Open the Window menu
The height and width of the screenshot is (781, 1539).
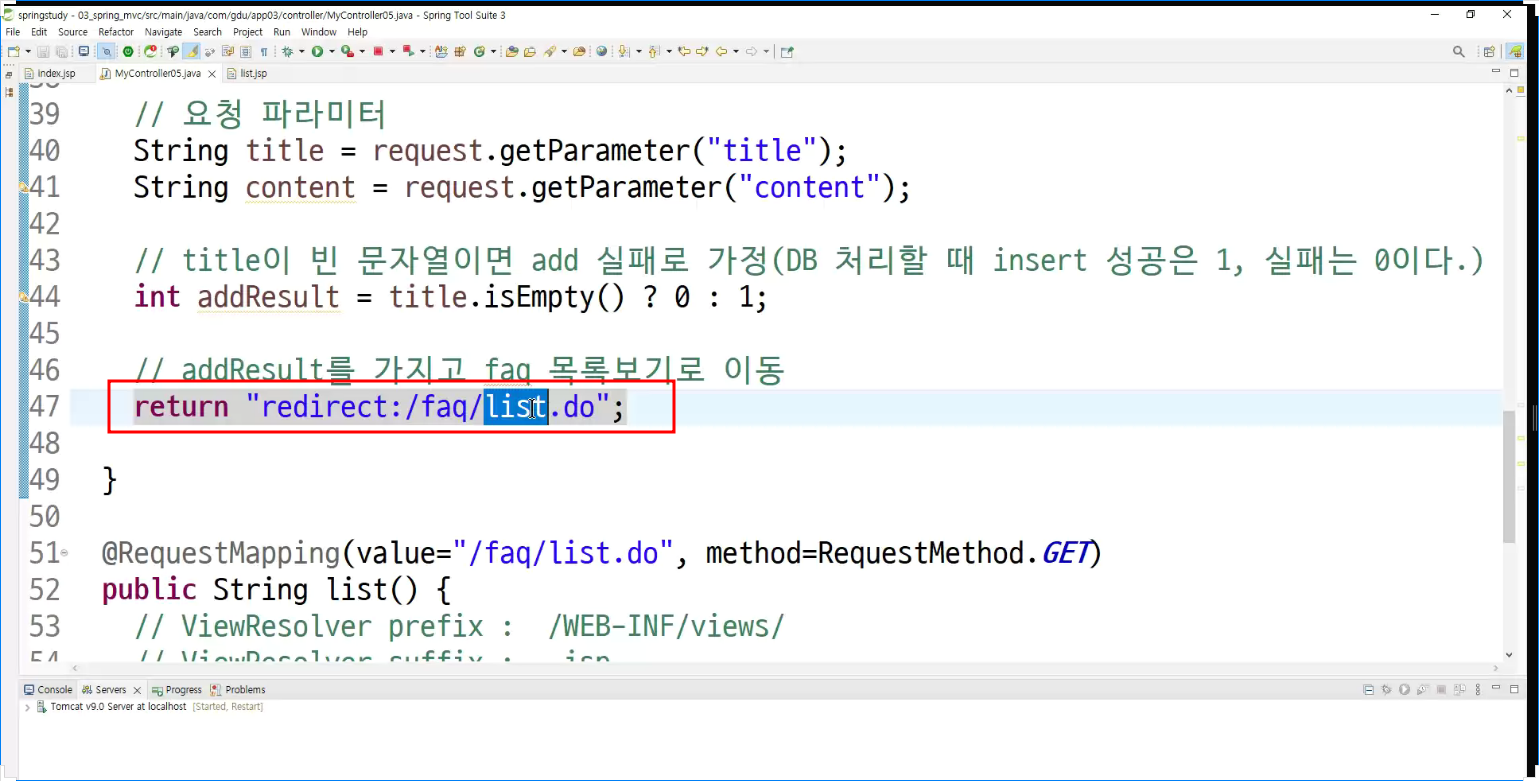(x=319, y=32)
